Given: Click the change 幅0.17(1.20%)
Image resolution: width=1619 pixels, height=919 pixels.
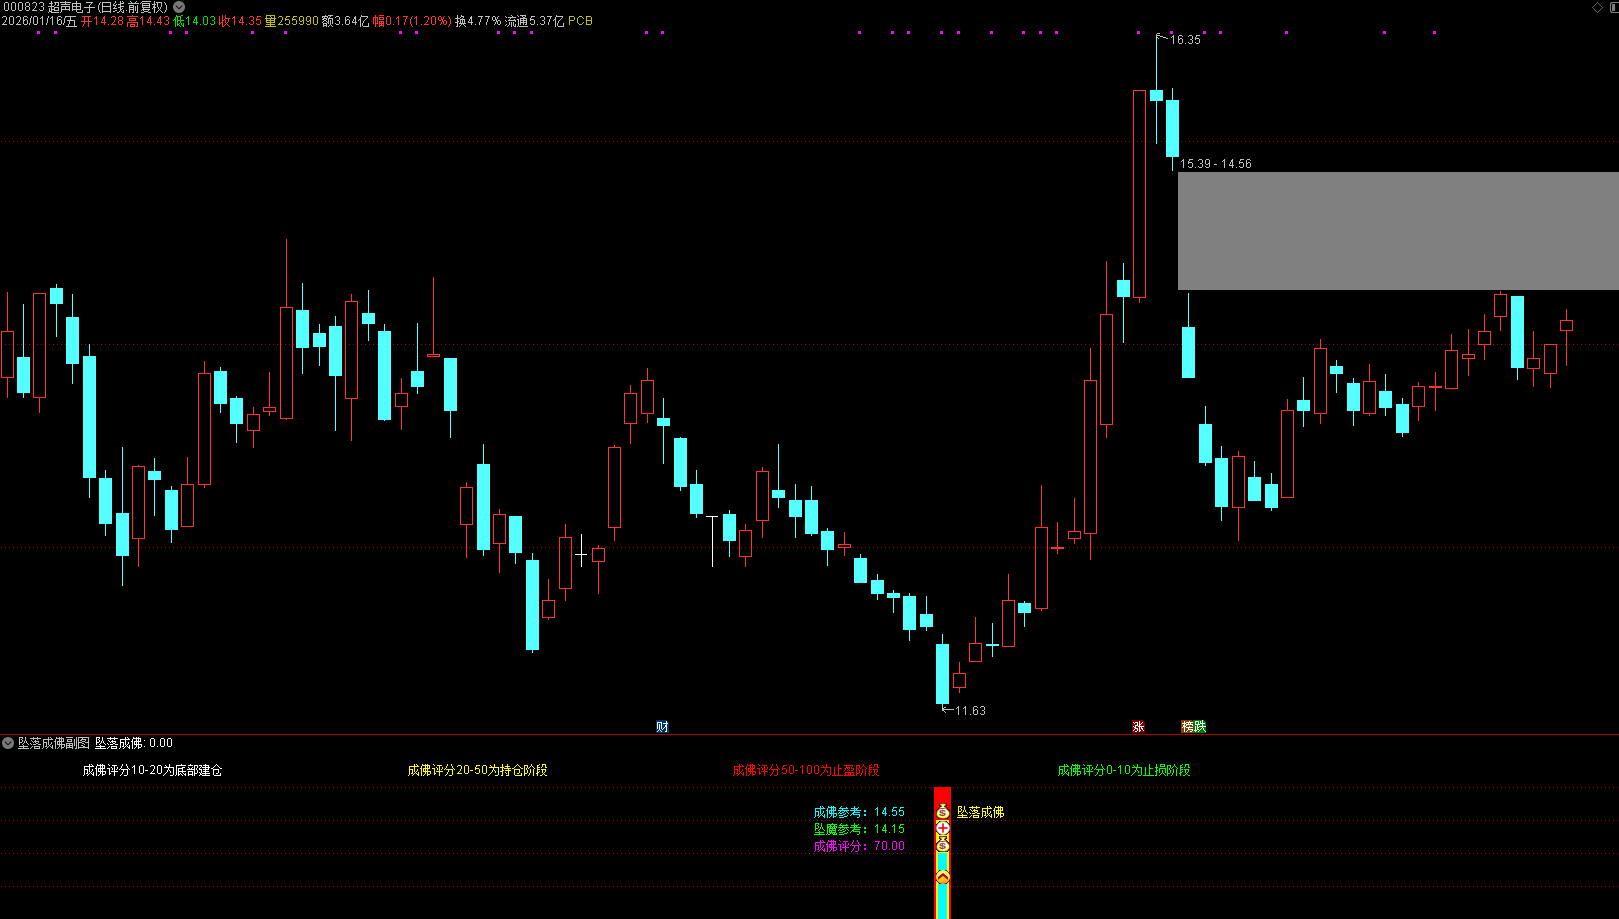Looking at the screenshot, I should coord(412,21).
